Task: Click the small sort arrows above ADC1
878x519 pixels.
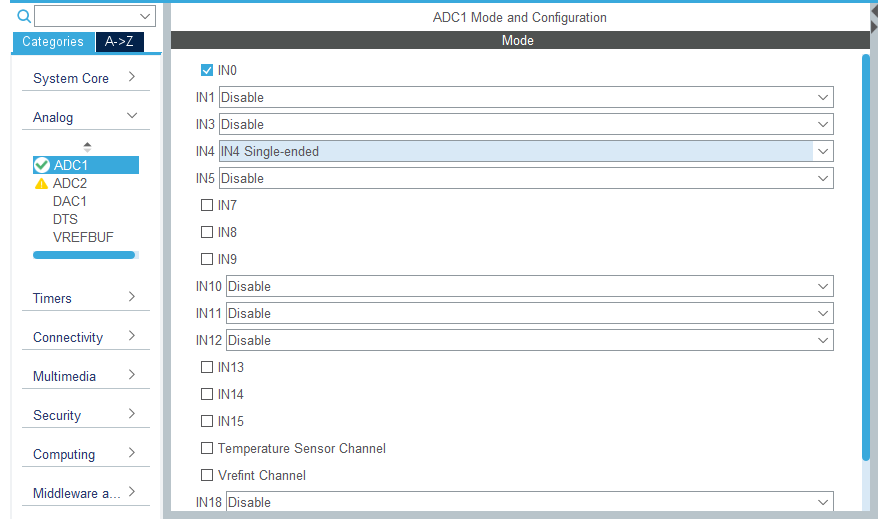Action: [x=87, y=147]
